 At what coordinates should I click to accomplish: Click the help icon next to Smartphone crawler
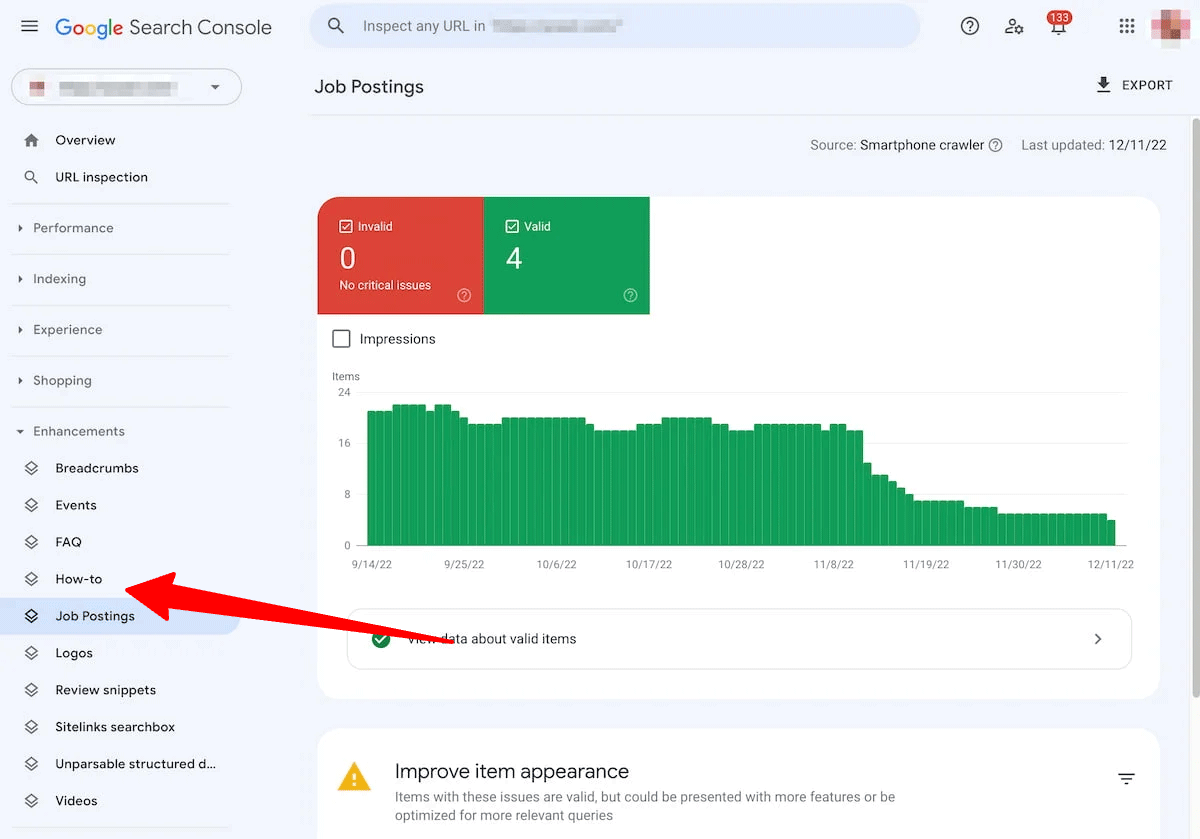996,145
